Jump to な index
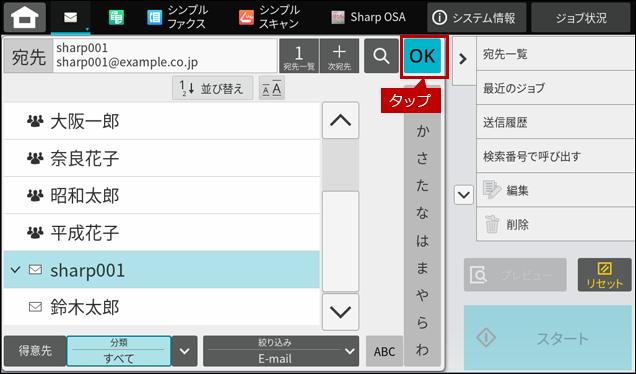636x374 pixels. click(x=422, y=213)
